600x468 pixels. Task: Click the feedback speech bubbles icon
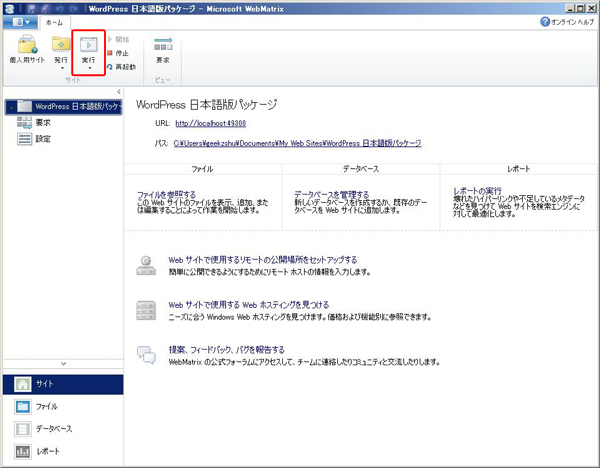(x=146, y=355)
